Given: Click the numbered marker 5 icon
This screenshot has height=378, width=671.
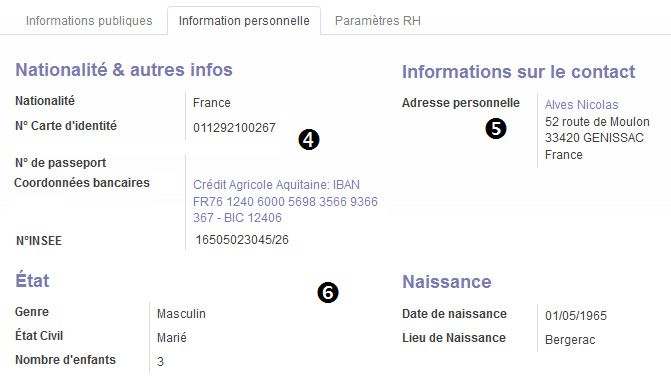Looking at the screenshot, I should (x=496, y=128).
